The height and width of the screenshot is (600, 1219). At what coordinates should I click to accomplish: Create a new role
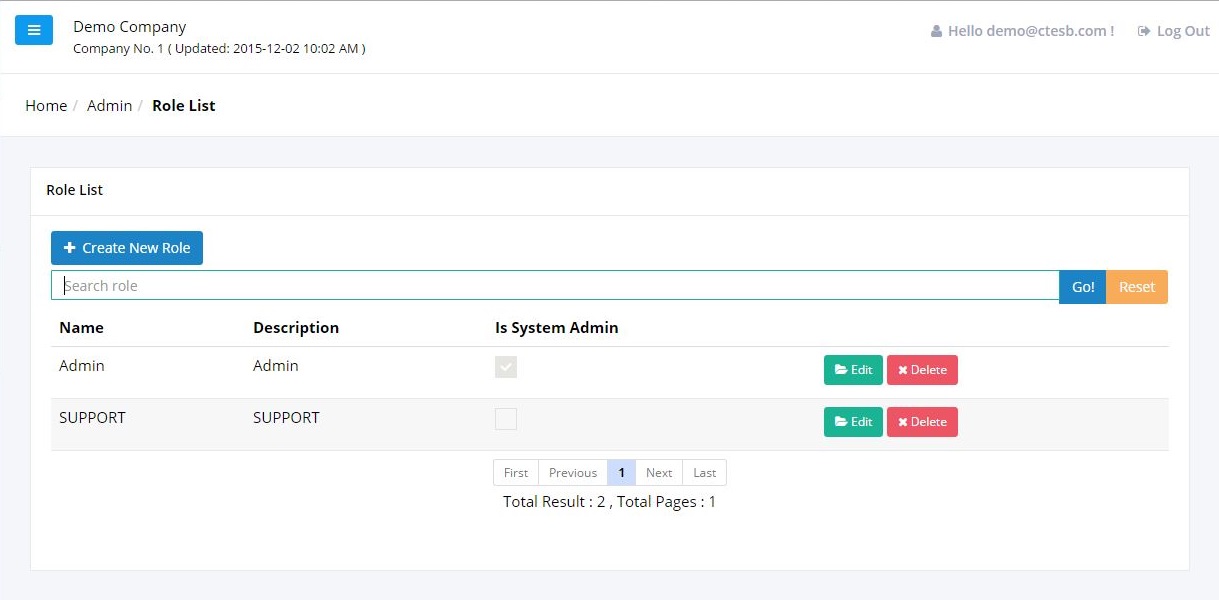tap(127, 248)
